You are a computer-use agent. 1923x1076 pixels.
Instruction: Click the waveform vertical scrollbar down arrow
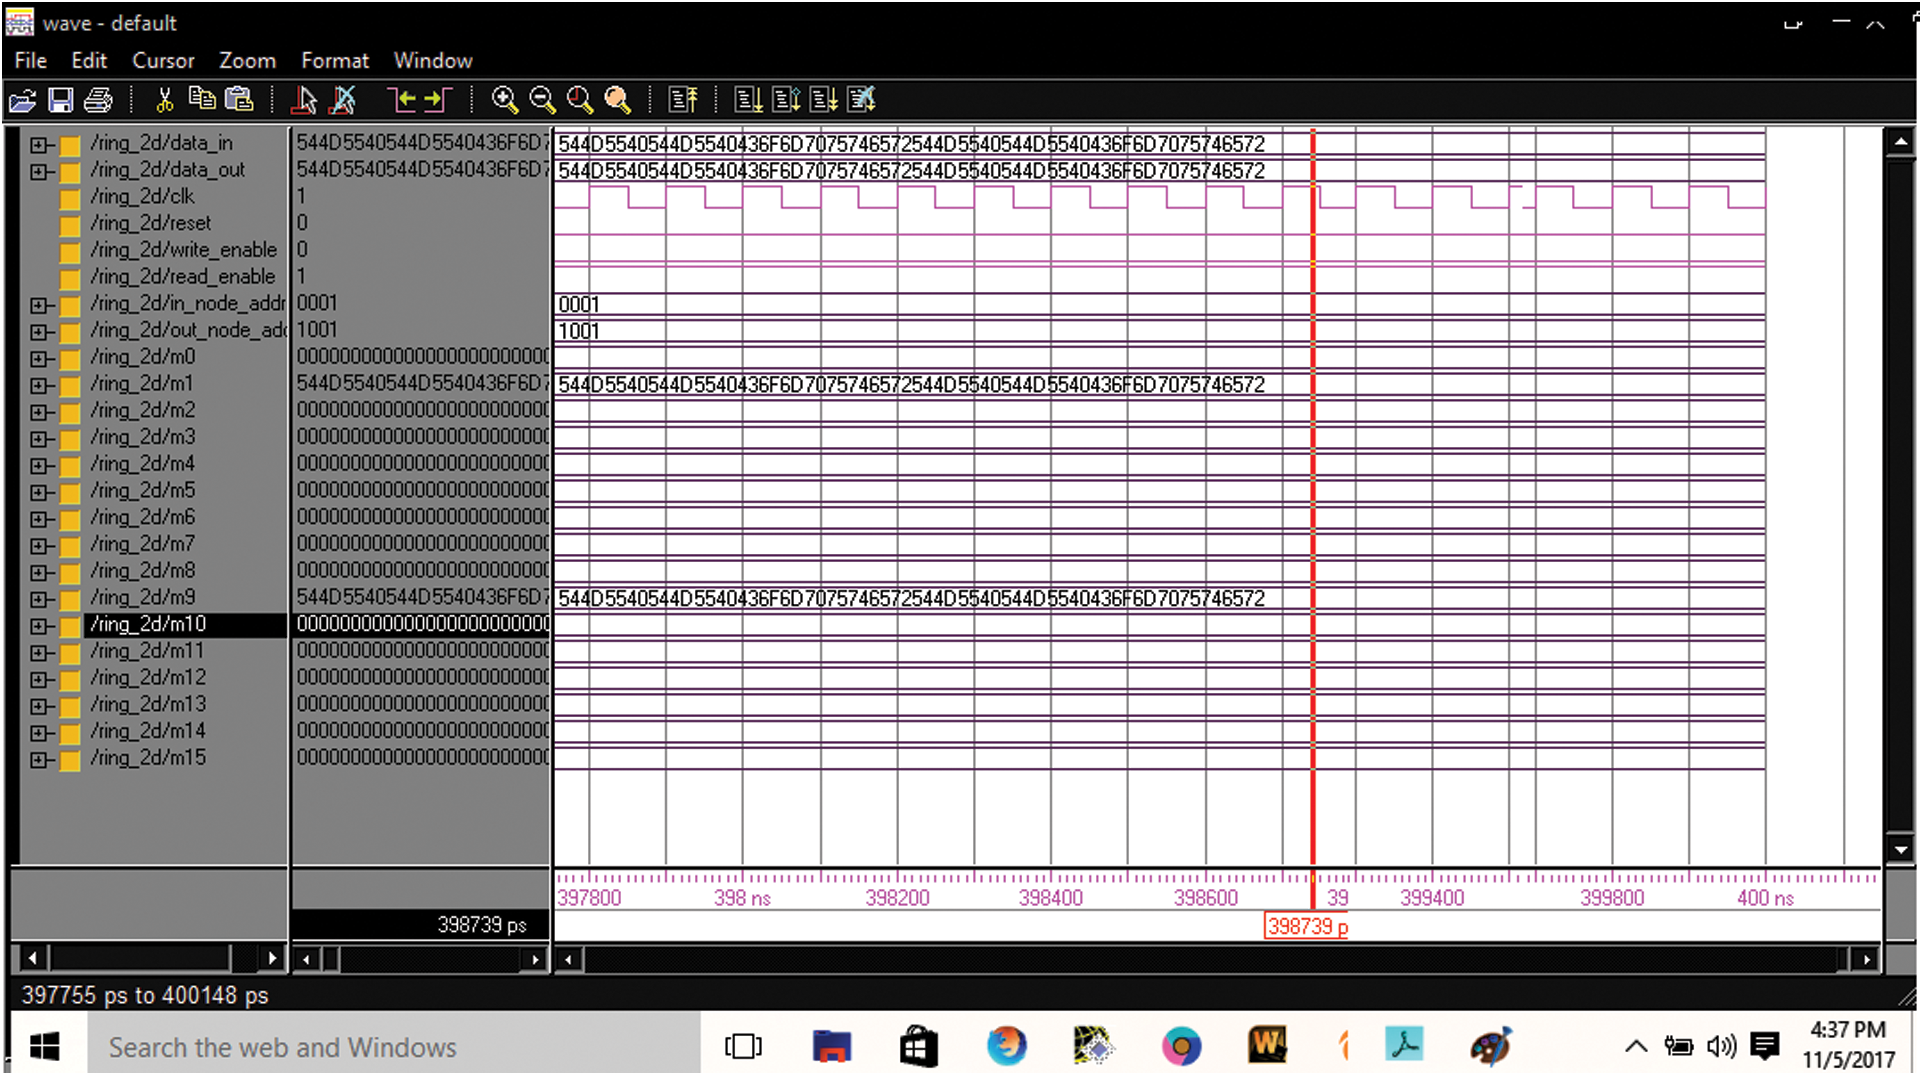(x=1900, y=851)
